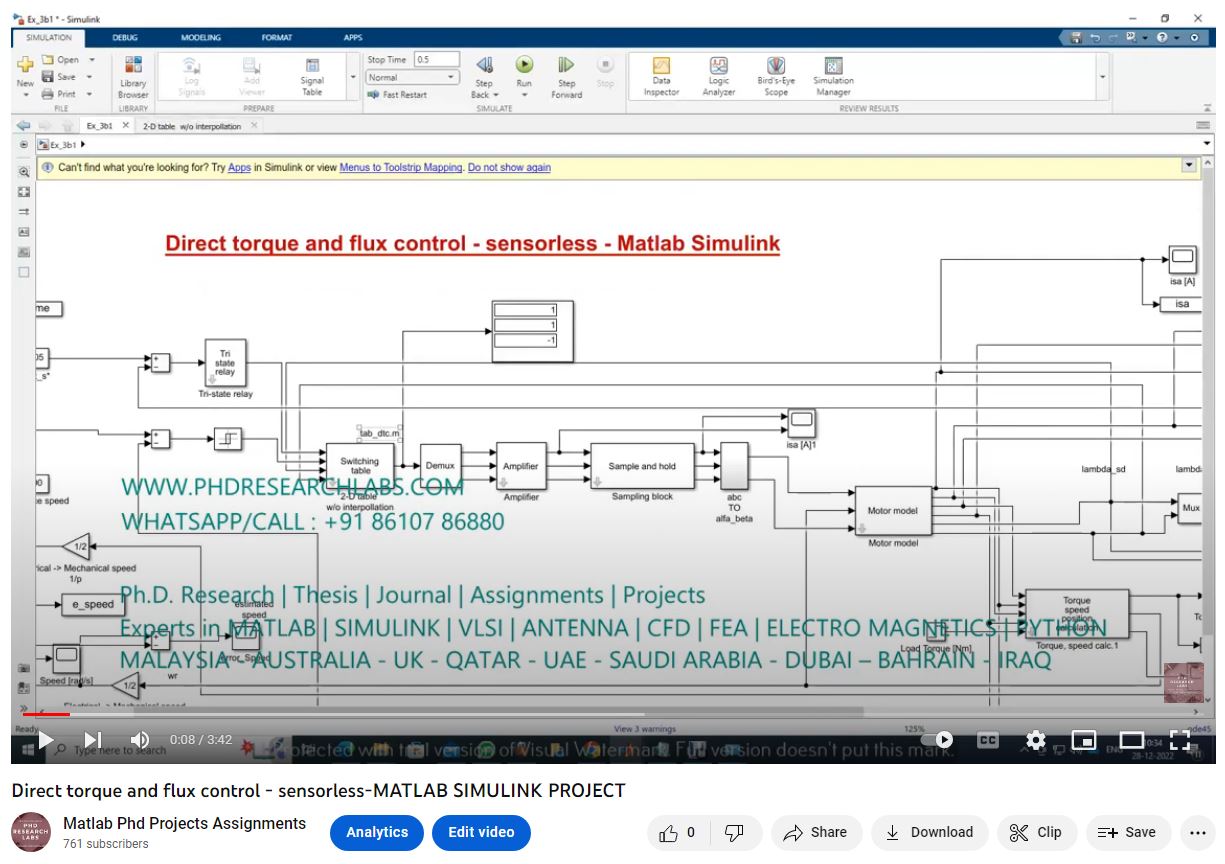1225x864 pixels.
Task: Select the FORMAT ribbon tab
Action: pyautogui.click(x=277, y=38)
